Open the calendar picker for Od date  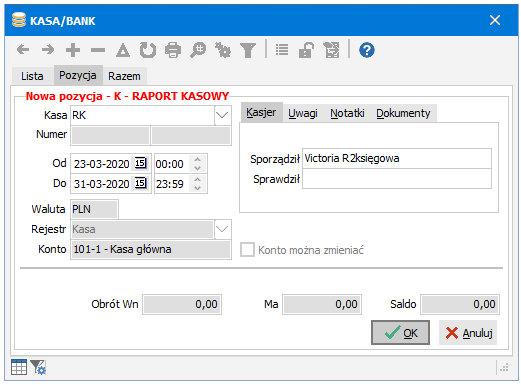tap(140, 163)
